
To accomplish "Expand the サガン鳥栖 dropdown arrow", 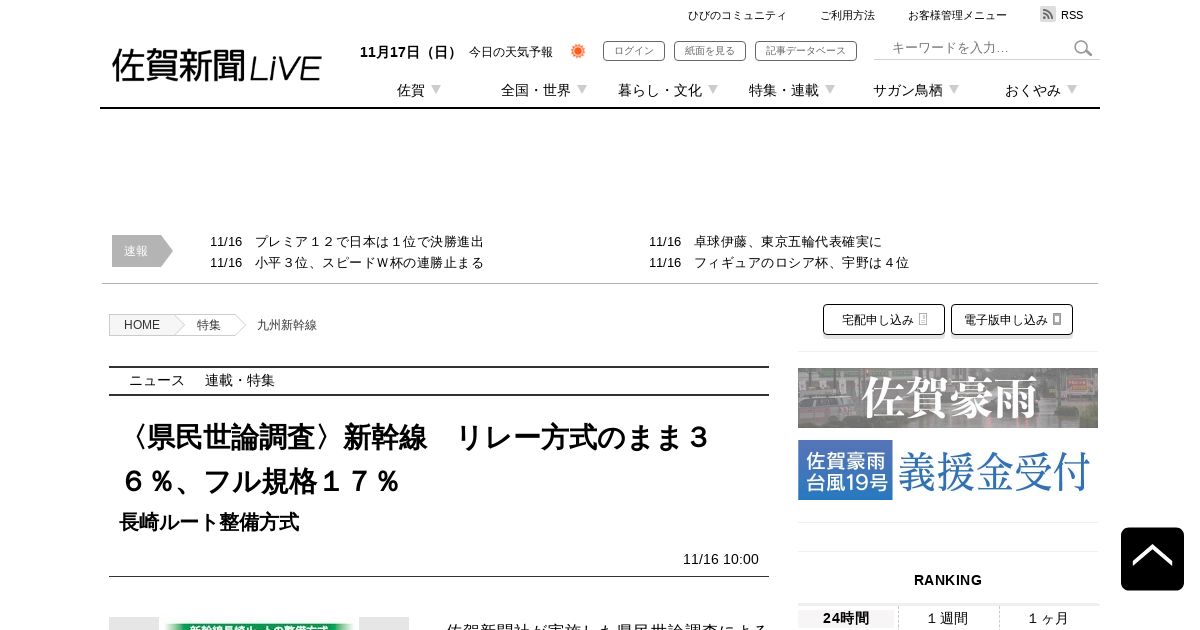I will (954, 89).
